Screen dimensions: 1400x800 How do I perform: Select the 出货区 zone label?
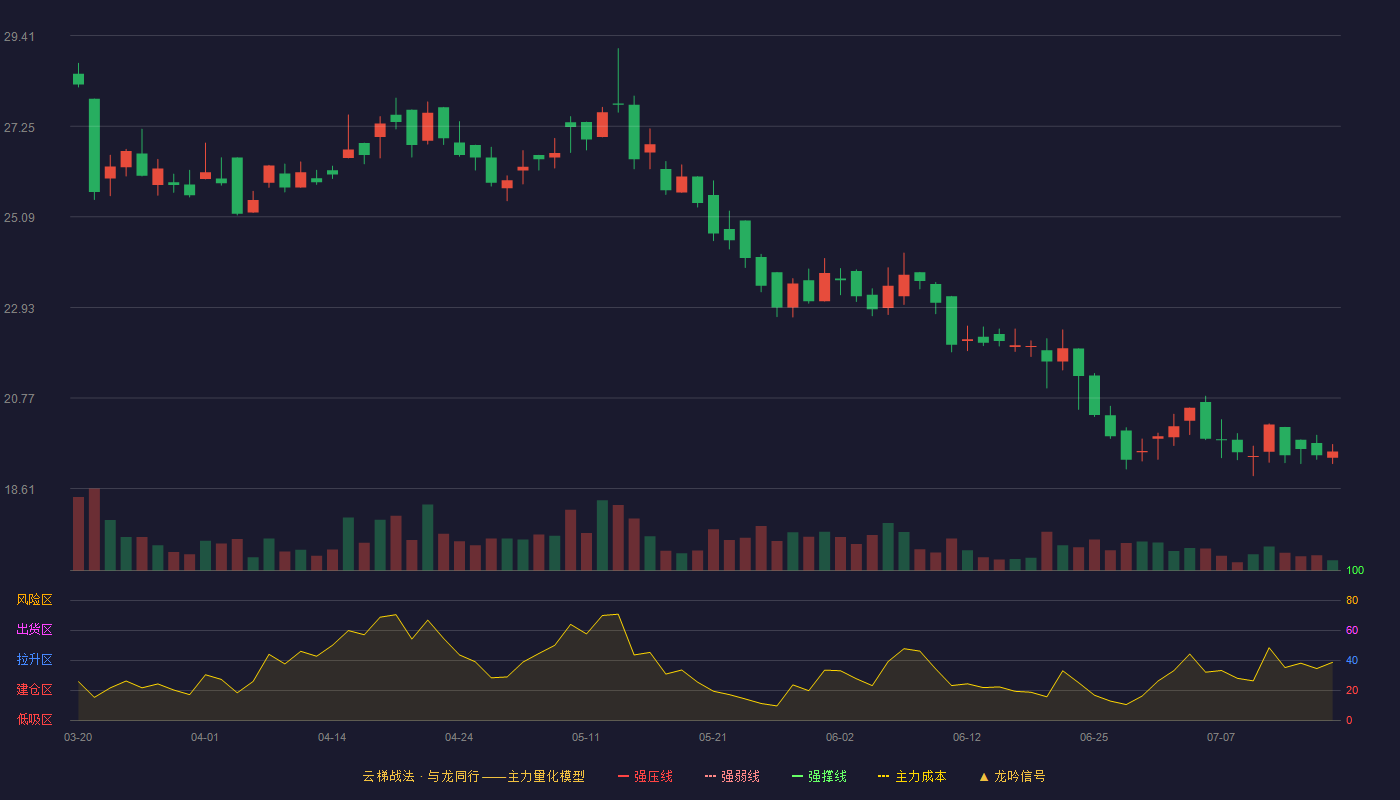point(34,630)
